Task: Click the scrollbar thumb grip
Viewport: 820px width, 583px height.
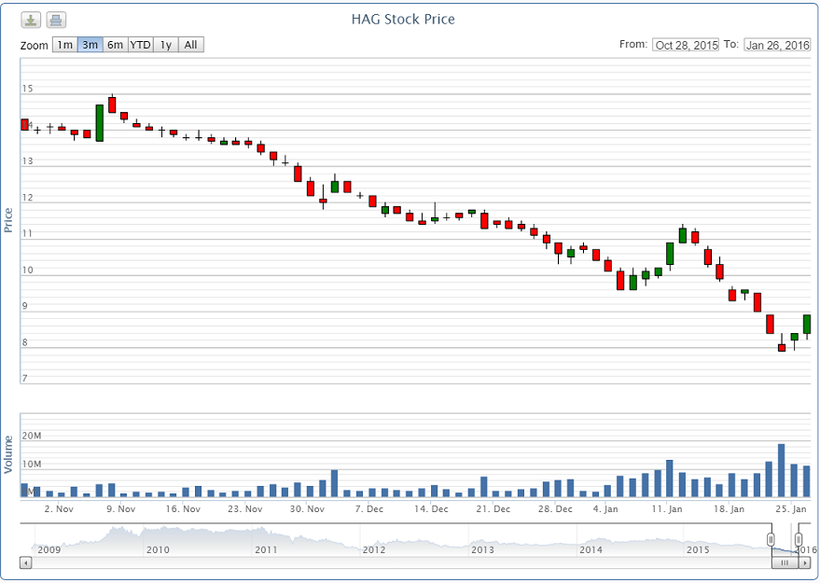Action: point(785,563)
